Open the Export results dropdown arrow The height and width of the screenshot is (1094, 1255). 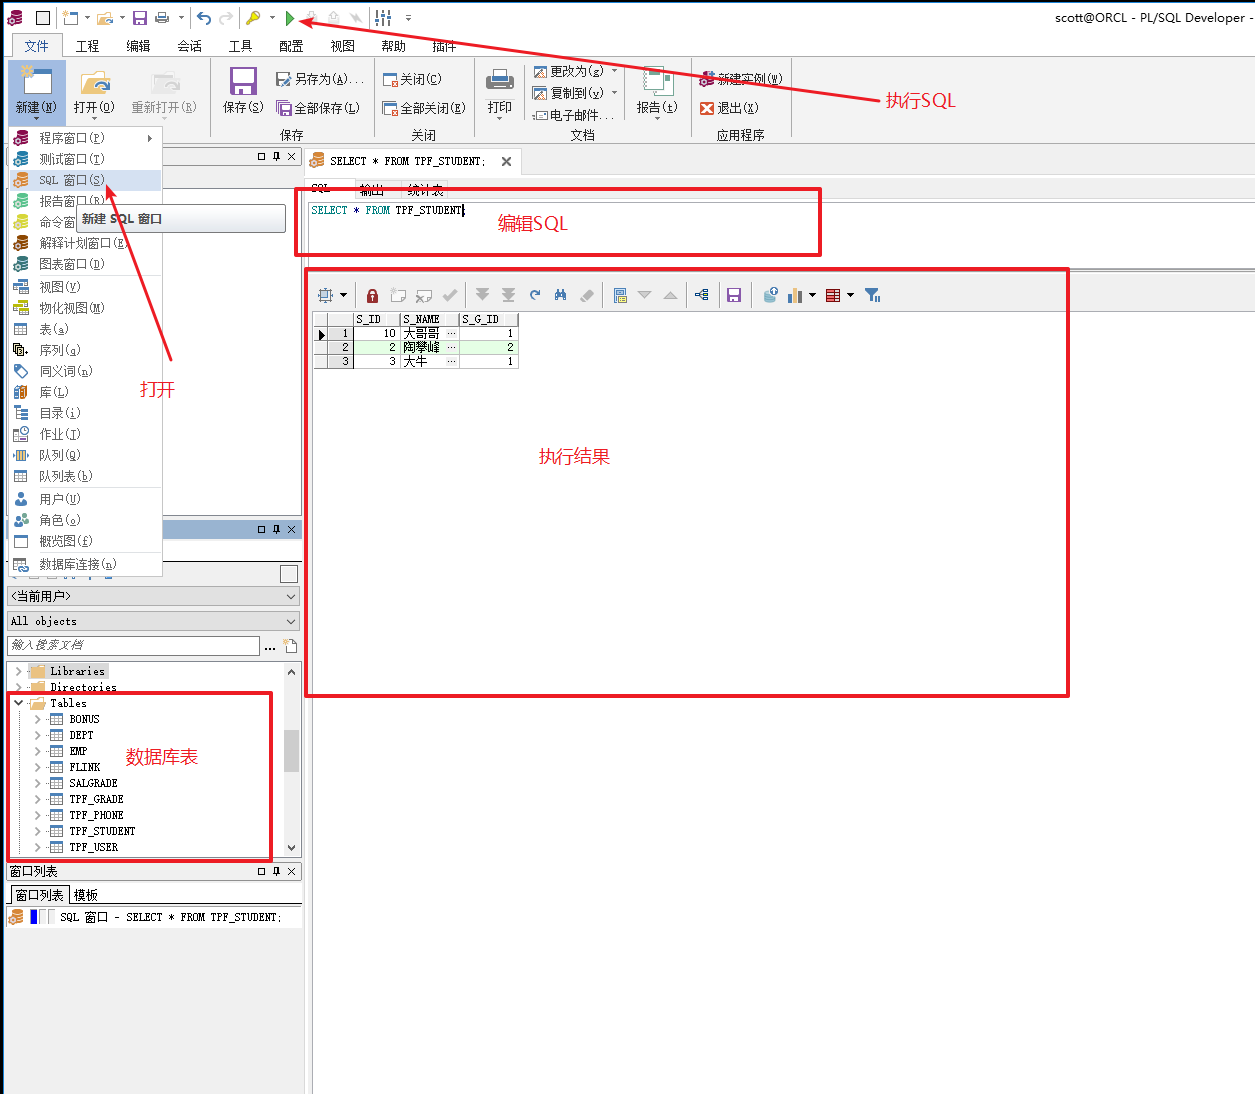click(850, 295)
